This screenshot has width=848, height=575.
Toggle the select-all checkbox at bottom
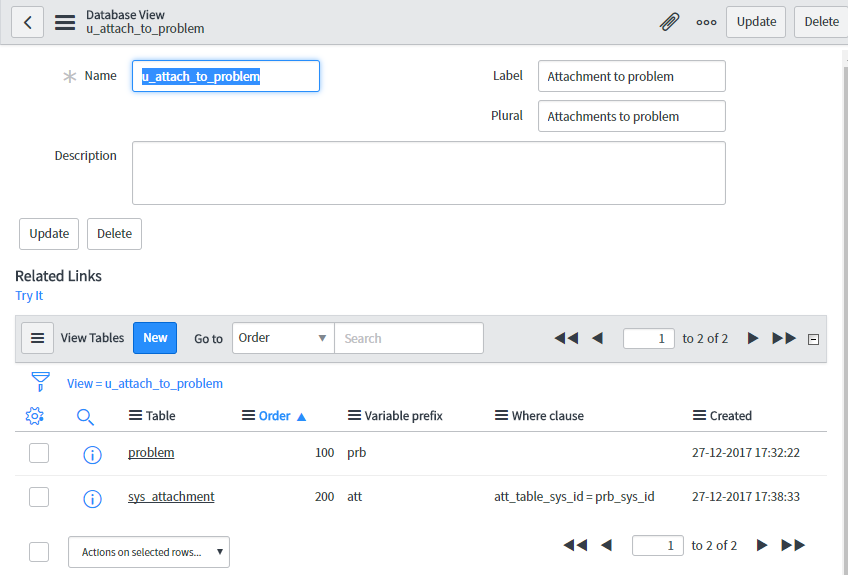pyautogui.click(x=39, y=552)
